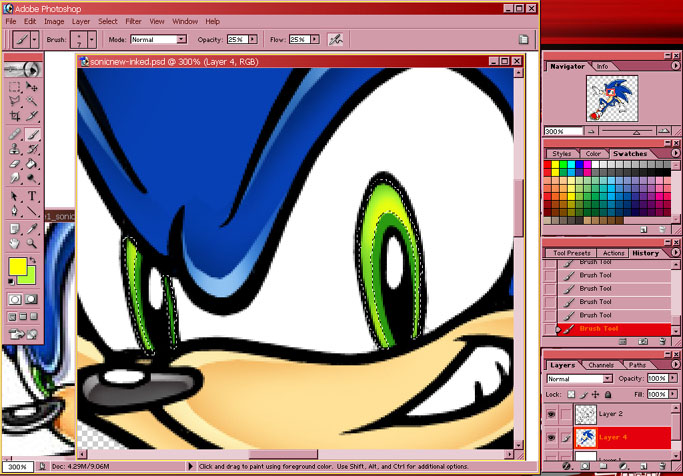This screenshot has height=476, width=683.
Task: Toggle lock image pixels brush icon
Action: click(584, 395)
